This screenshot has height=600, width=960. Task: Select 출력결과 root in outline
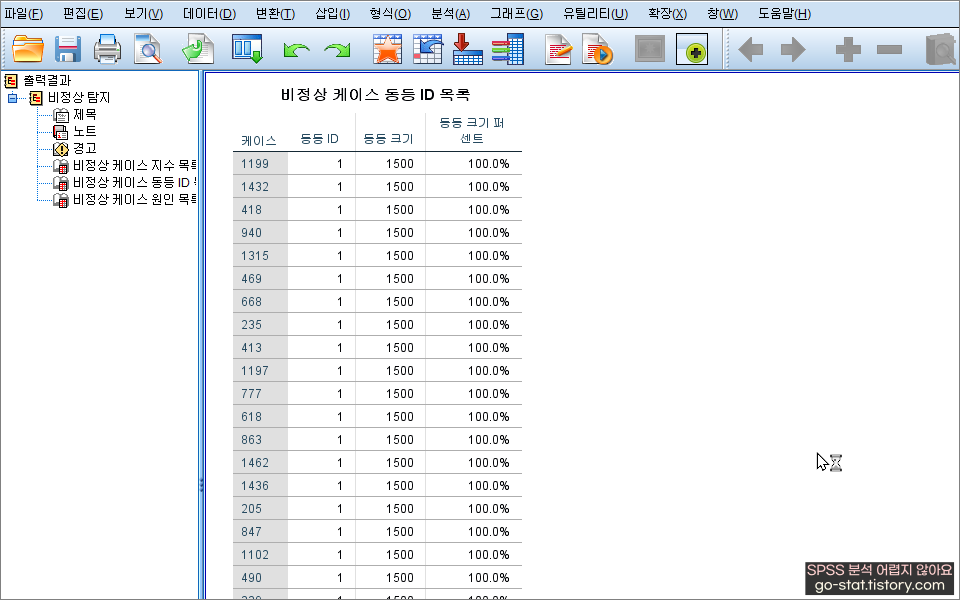coord(47,80)
